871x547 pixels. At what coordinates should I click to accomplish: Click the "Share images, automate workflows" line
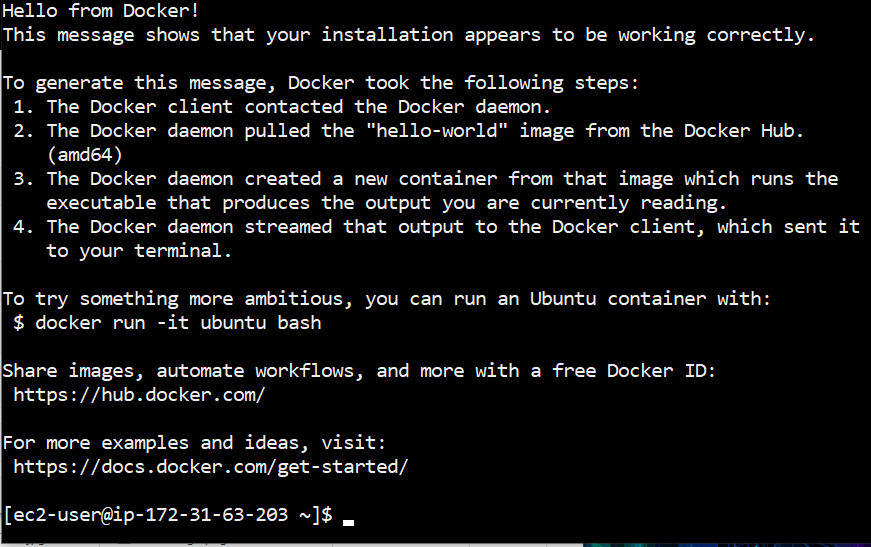coord(359,371)
